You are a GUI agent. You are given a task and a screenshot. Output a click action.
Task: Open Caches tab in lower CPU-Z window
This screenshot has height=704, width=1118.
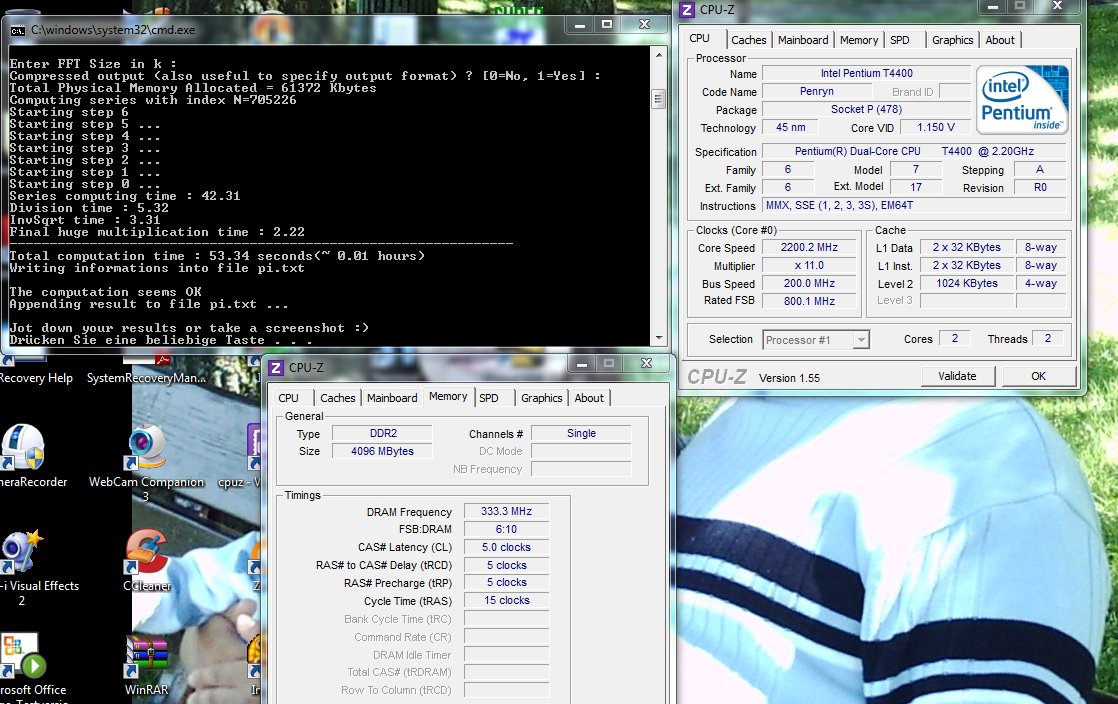pos(337,398)
